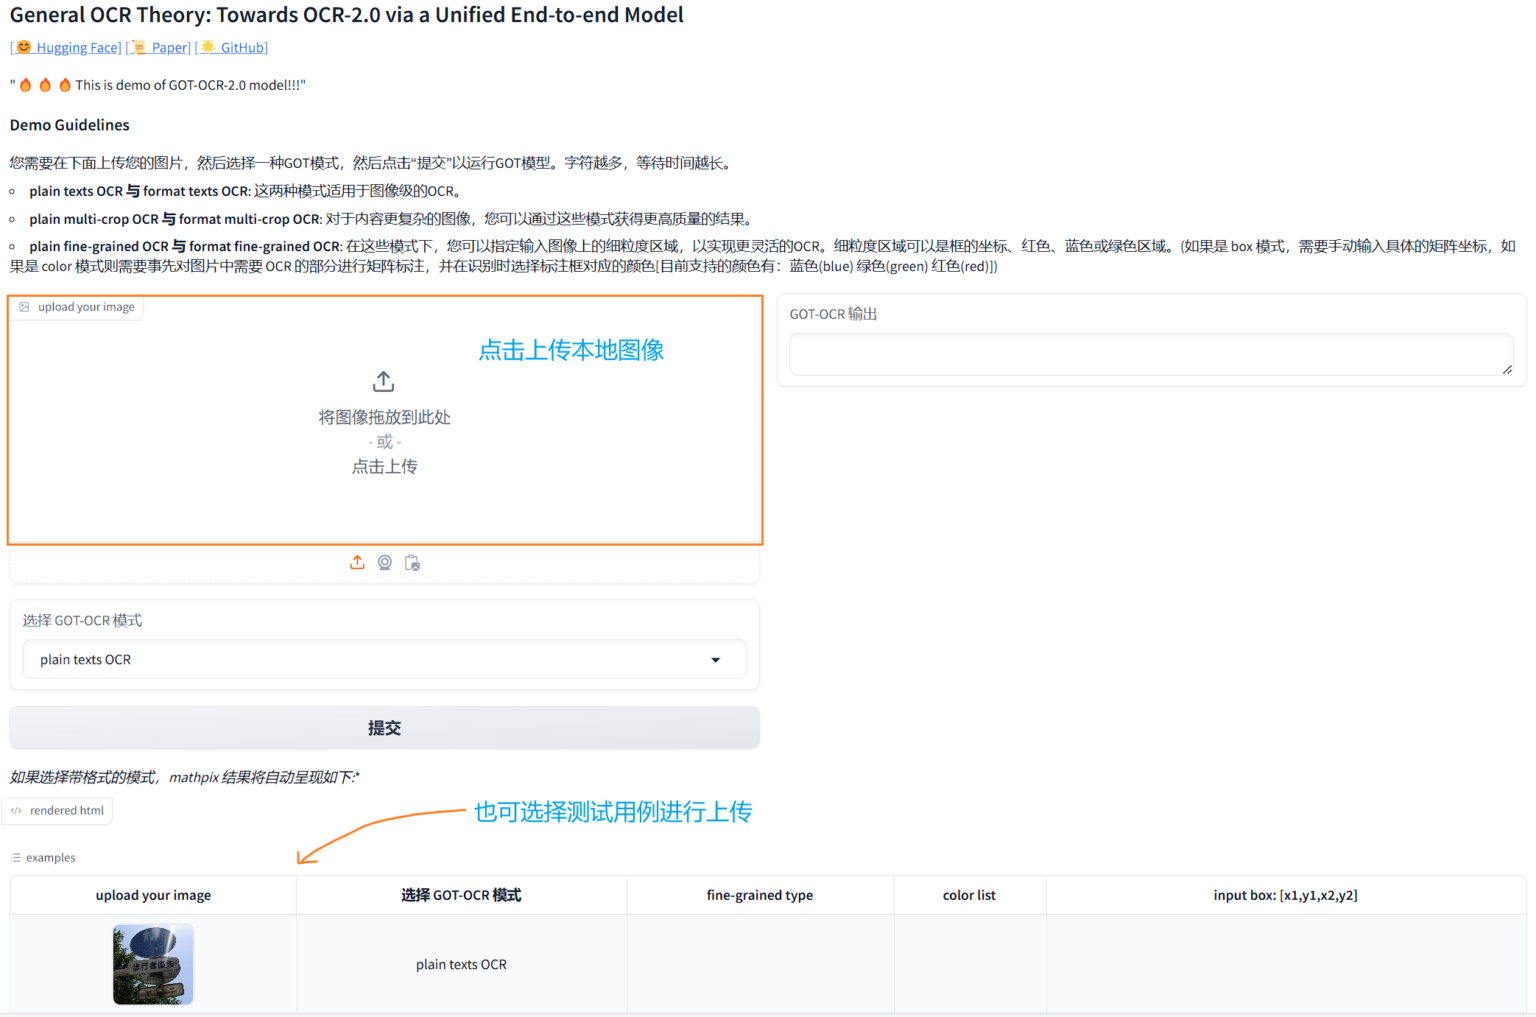
Task: Click the image icon on upload your image label
Action: tap(24, 306)
